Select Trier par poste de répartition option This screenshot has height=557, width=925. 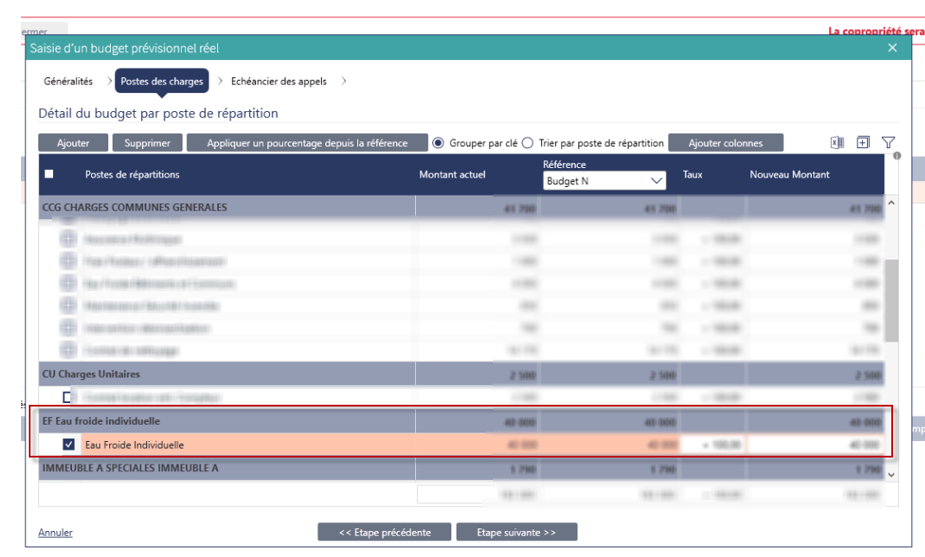point(528,143)
